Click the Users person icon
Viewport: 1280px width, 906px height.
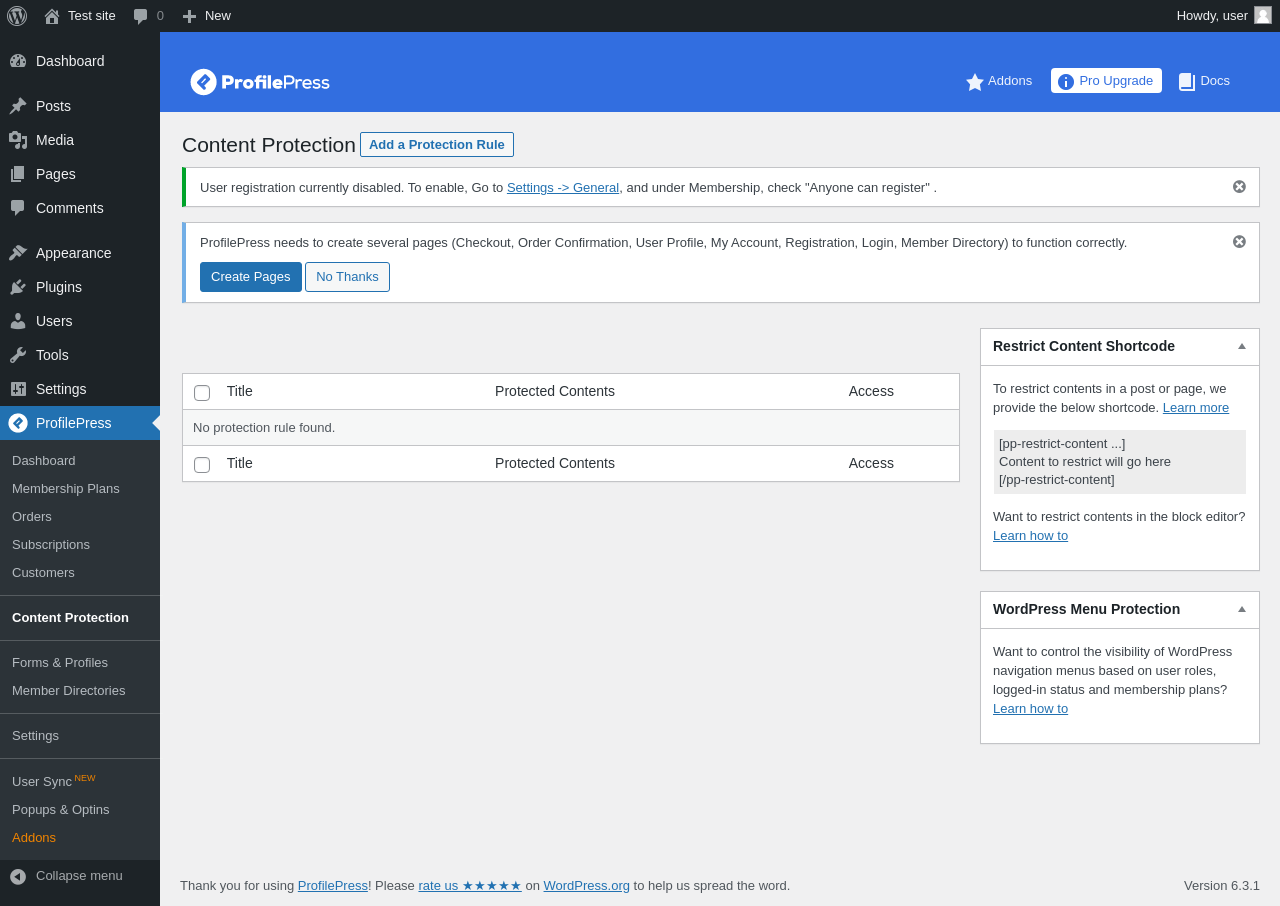(18, 321)
